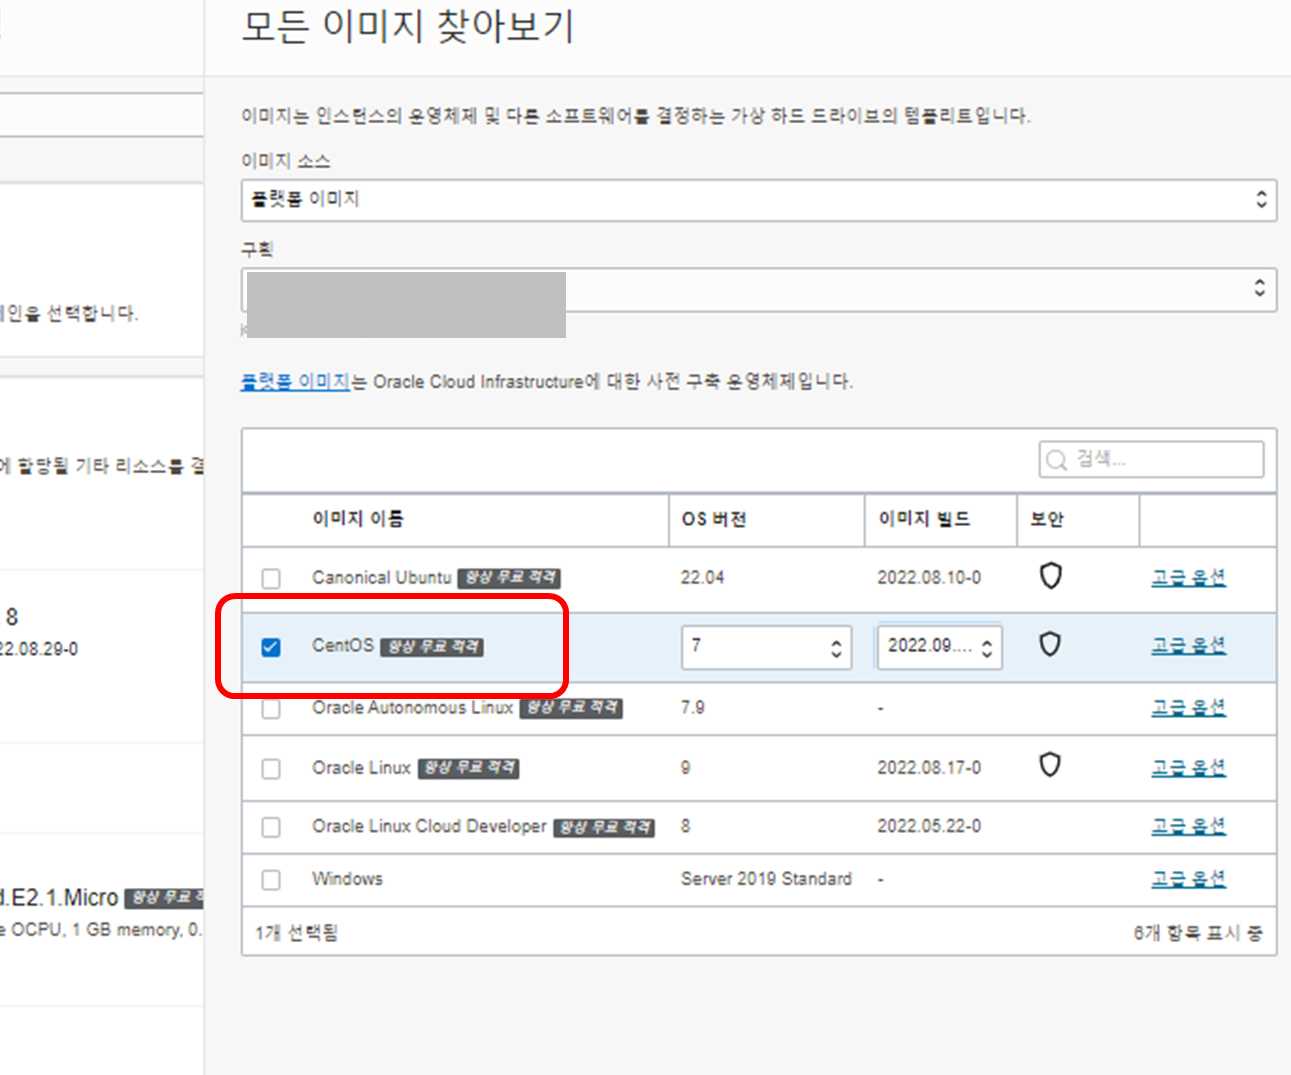Click the 검색 search input field
This screenshot has width=1291, height=1075.
(1151, 460)
